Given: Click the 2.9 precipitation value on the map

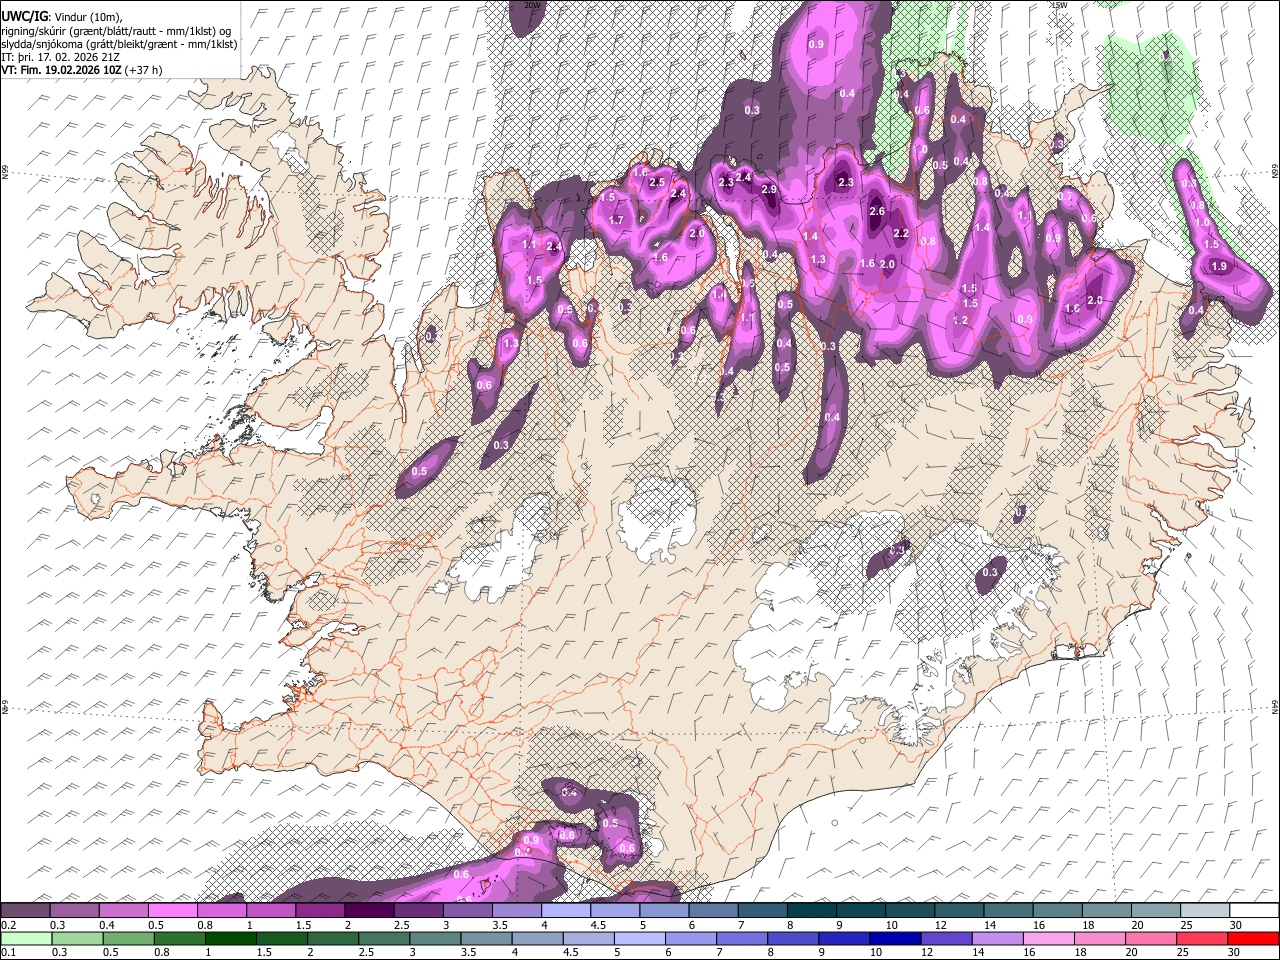Looking at the screenshot, I should click(x=769, y=189).
